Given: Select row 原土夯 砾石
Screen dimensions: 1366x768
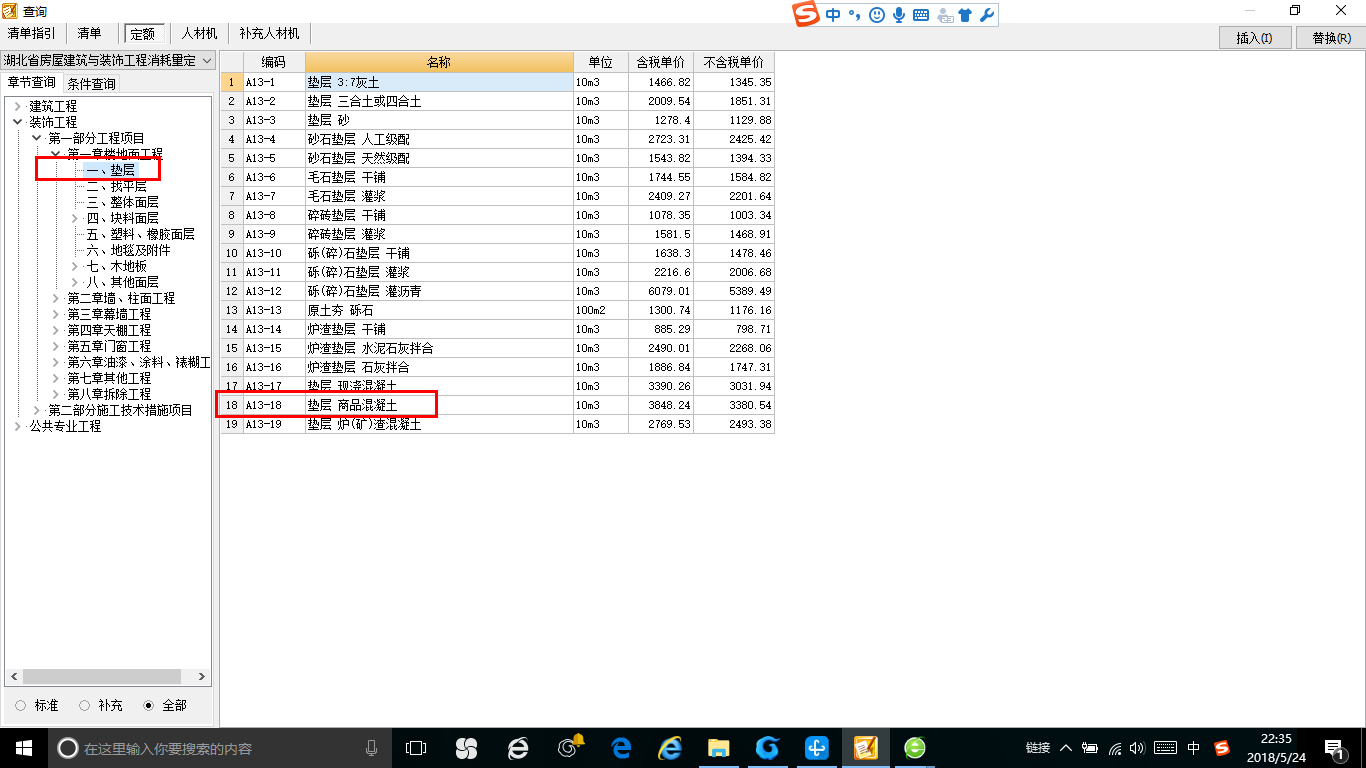Looking at the screenshot, I should 498,310.
